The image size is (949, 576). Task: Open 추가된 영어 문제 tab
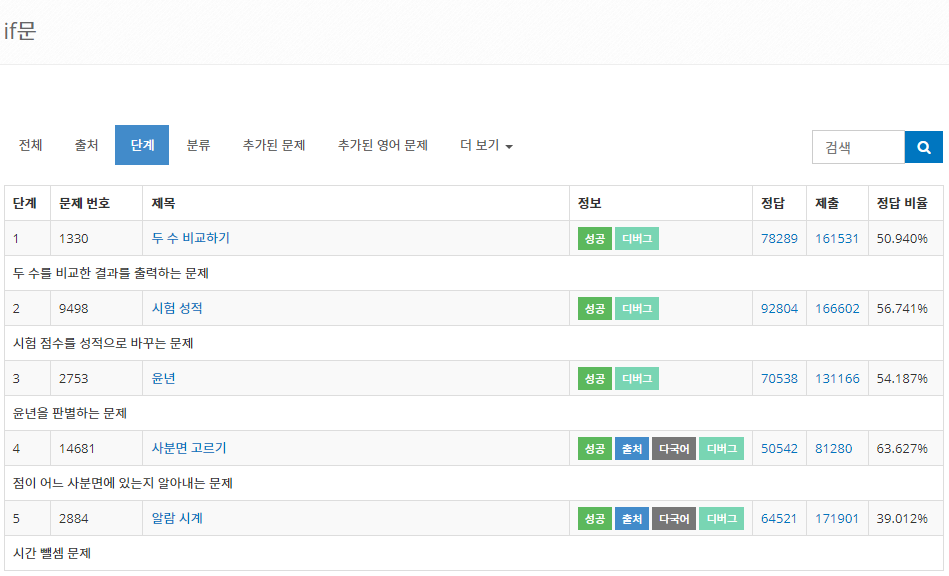click(x=383, y=145)
